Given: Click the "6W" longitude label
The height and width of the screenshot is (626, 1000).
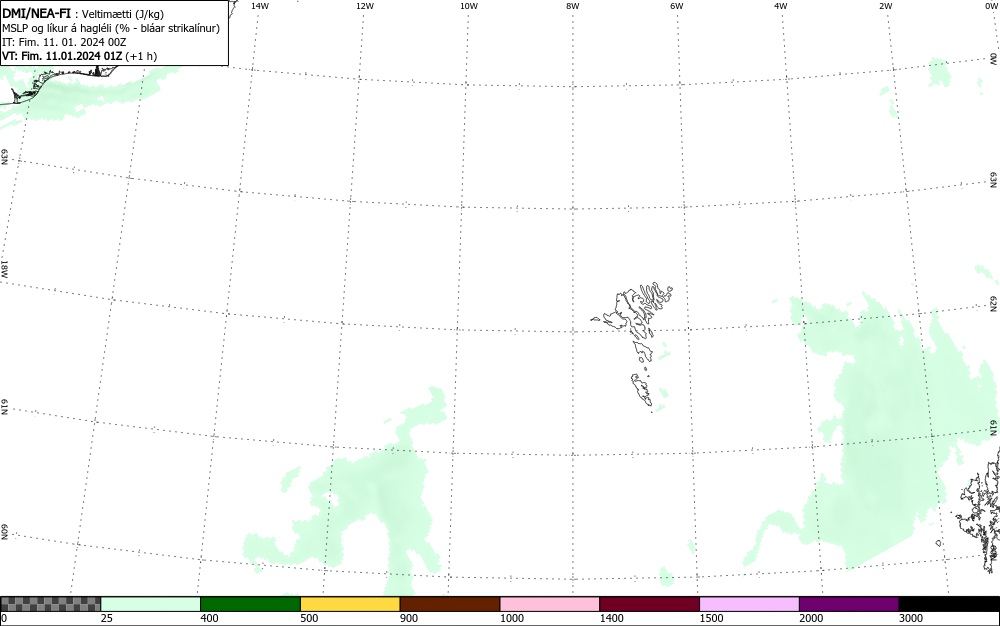Looking at the screenshot, I should [677, 6].
